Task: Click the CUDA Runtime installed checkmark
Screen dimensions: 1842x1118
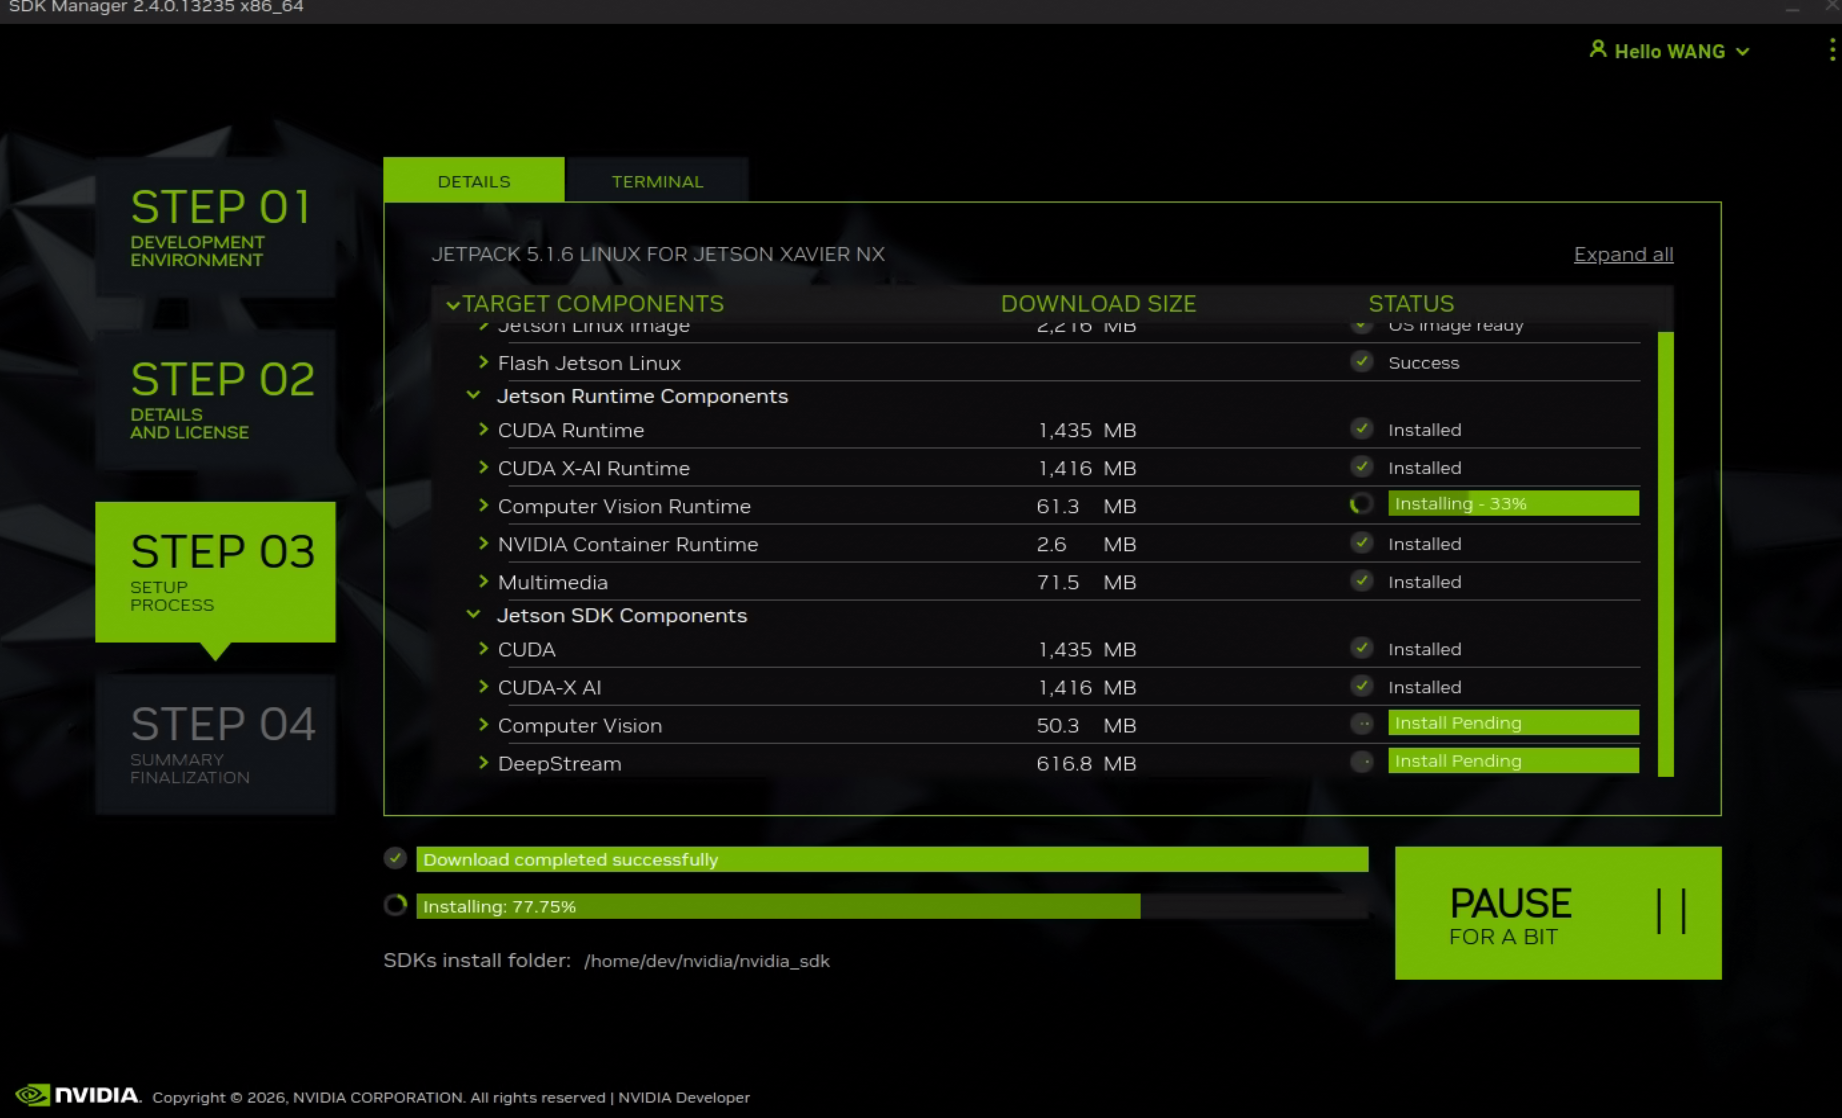Action: tap(1361, 429)
